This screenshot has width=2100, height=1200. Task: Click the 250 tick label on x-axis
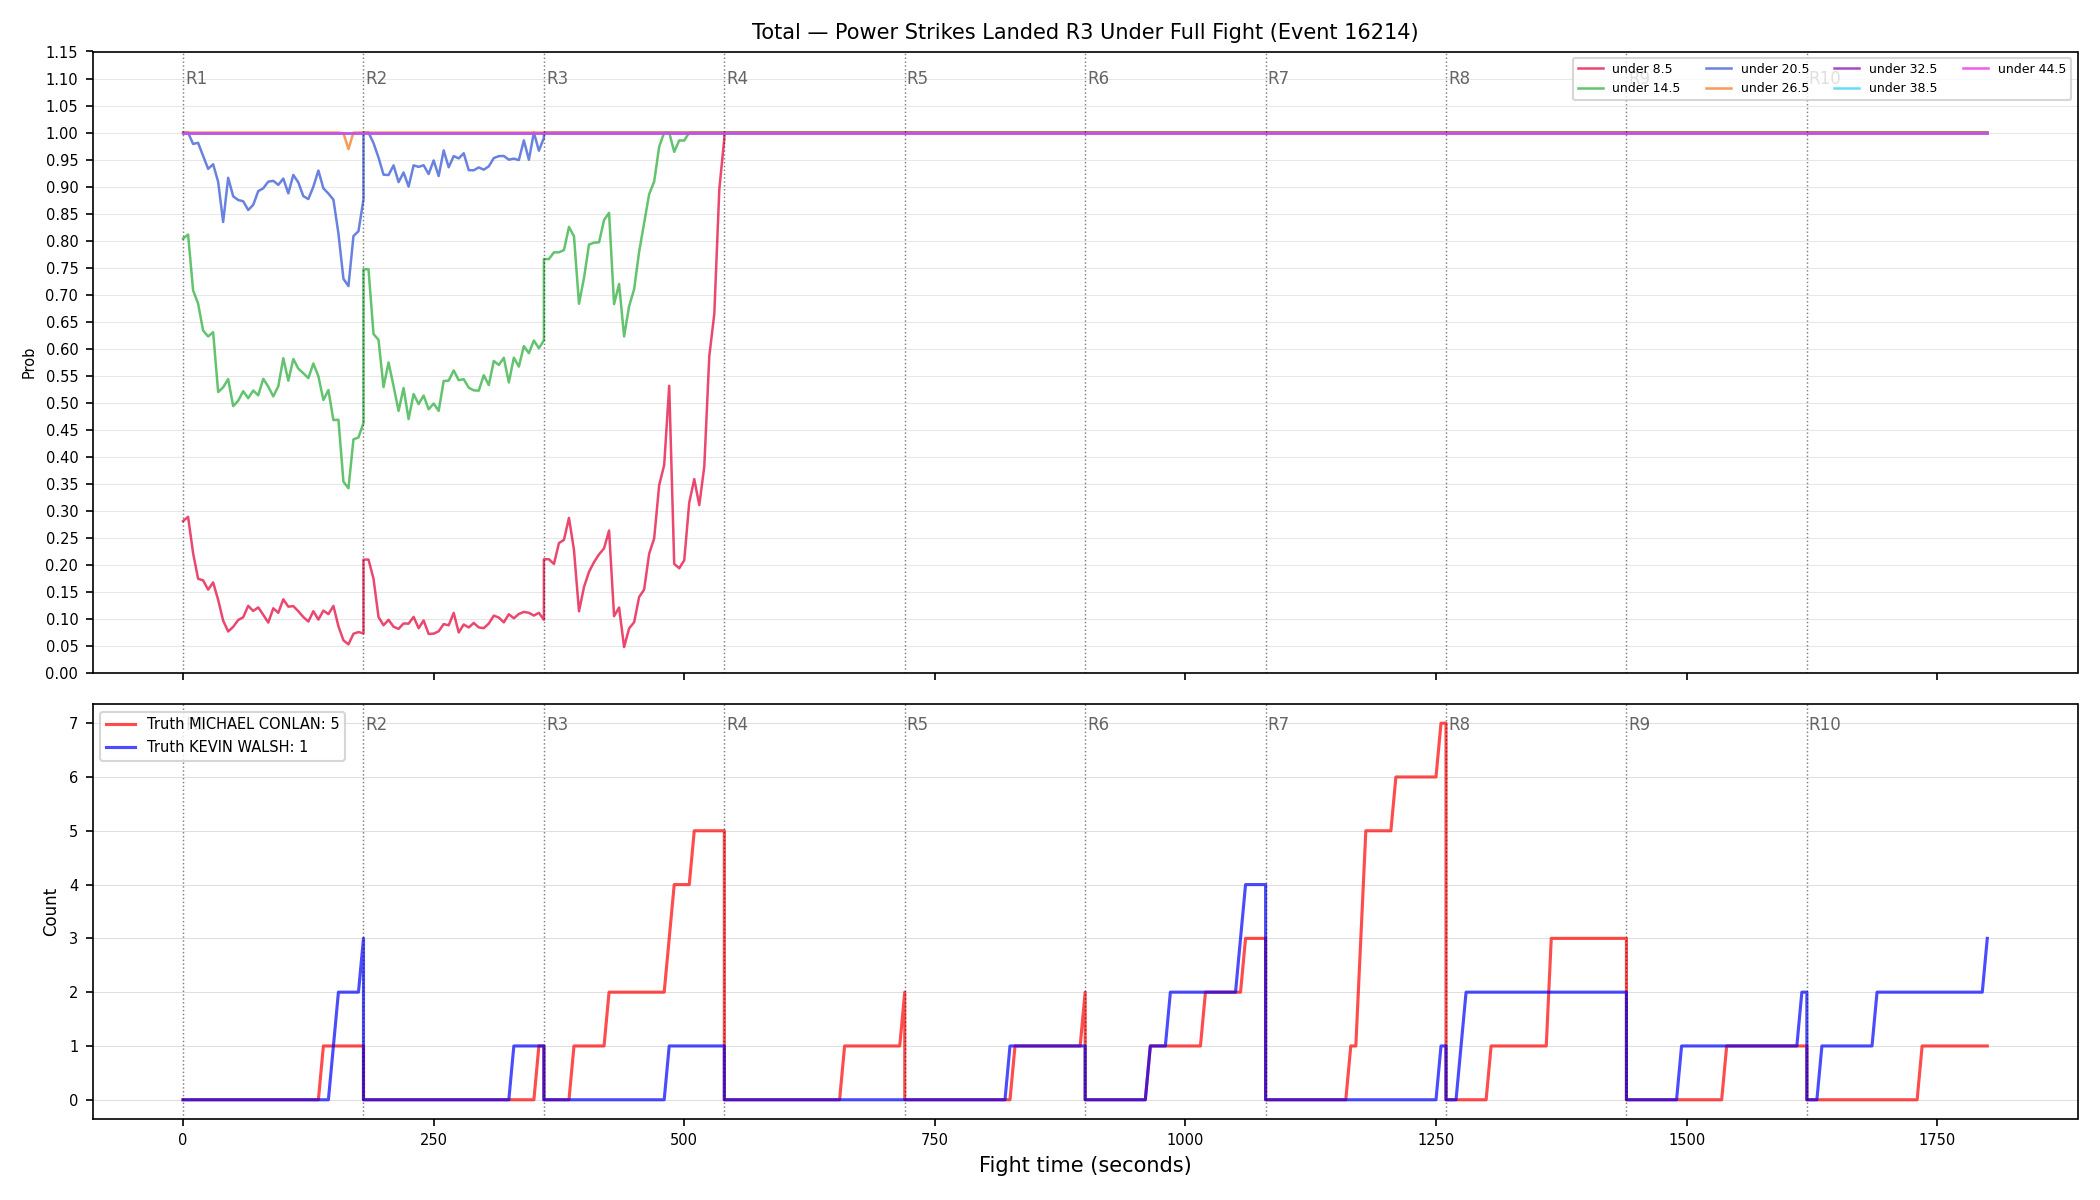pyautogui.click(x=433, y=1139)
